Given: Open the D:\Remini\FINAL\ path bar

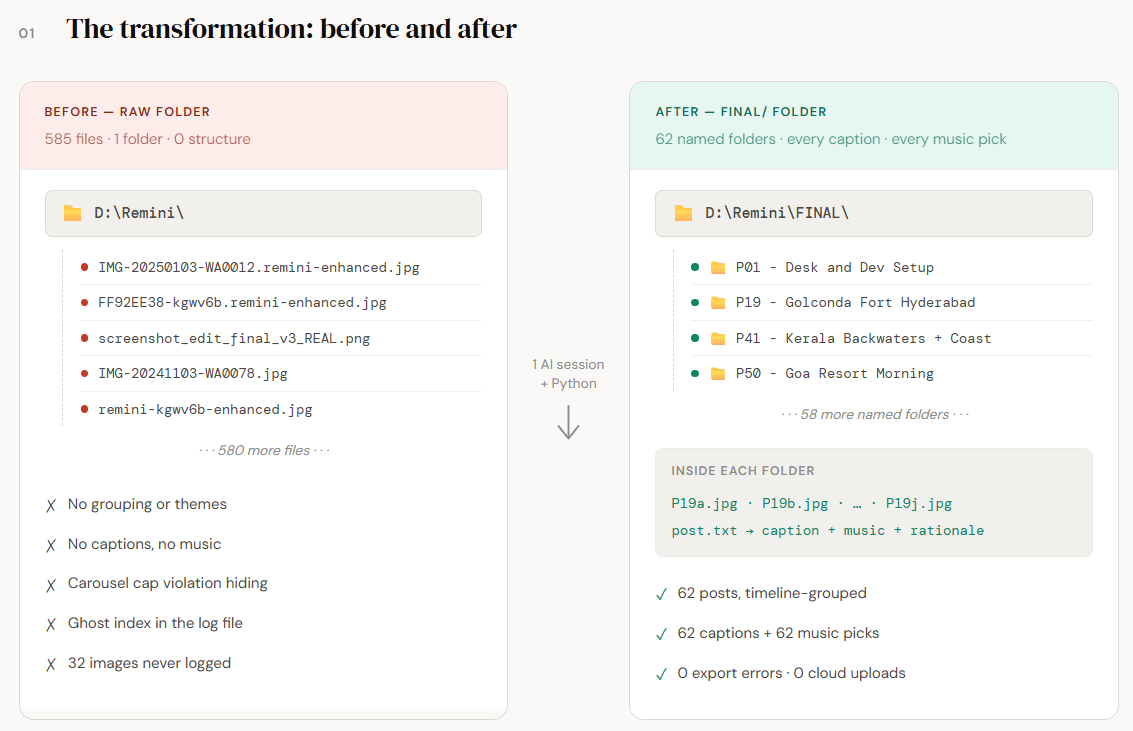Looking at the screenshot, I should tap(874, 213).
